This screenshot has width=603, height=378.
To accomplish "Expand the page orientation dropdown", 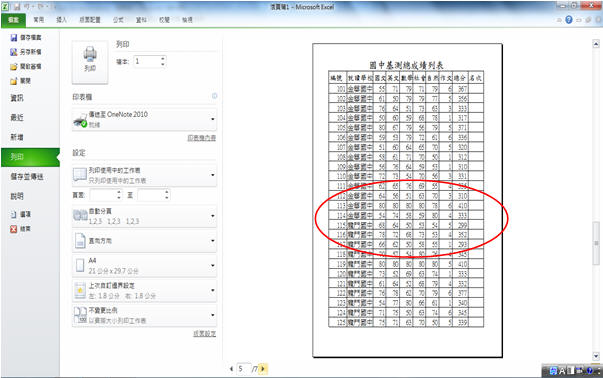I will (144, 241).
